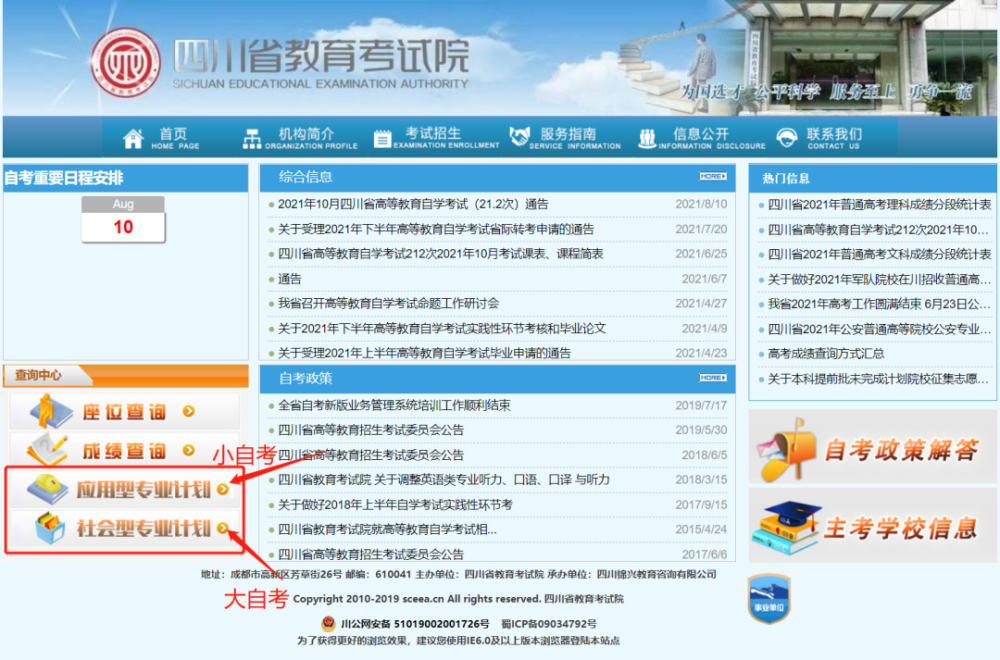Click the house icon for 首页
This screenshot has width=1000, height=660.
click(133, 138)
